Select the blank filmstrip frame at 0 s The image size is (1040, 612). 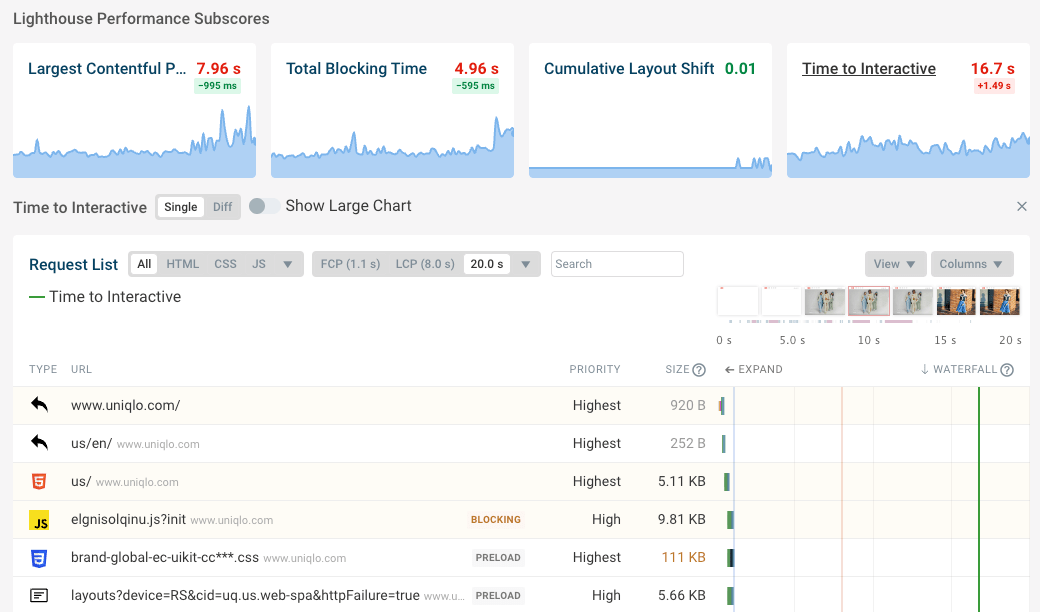tap(738, 301)
